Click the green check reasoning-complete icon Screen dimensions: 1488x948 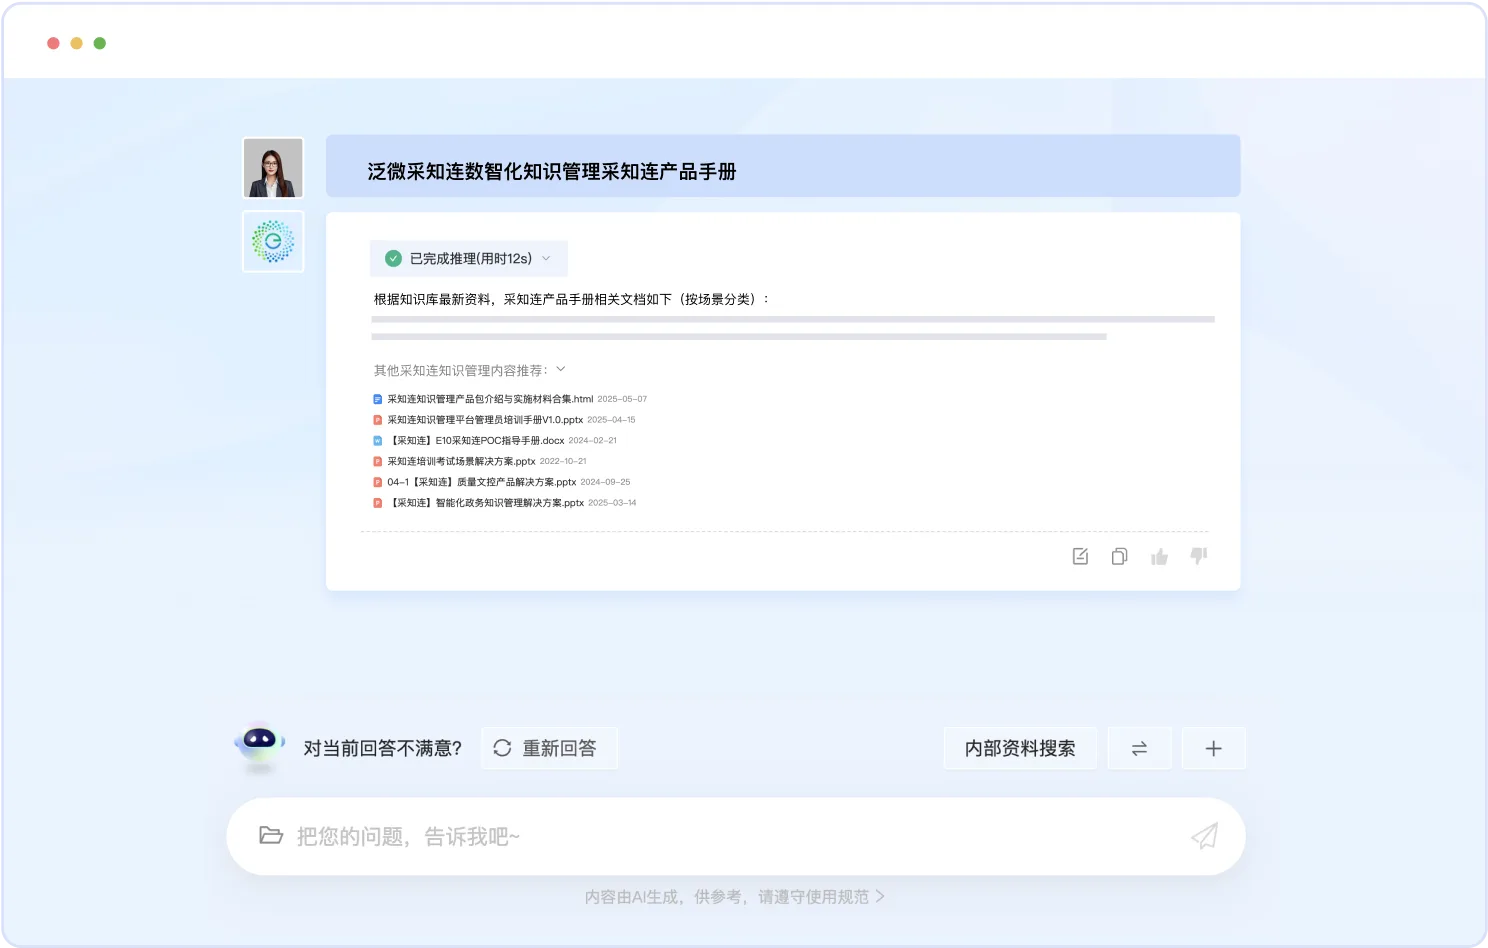(394, 258)
